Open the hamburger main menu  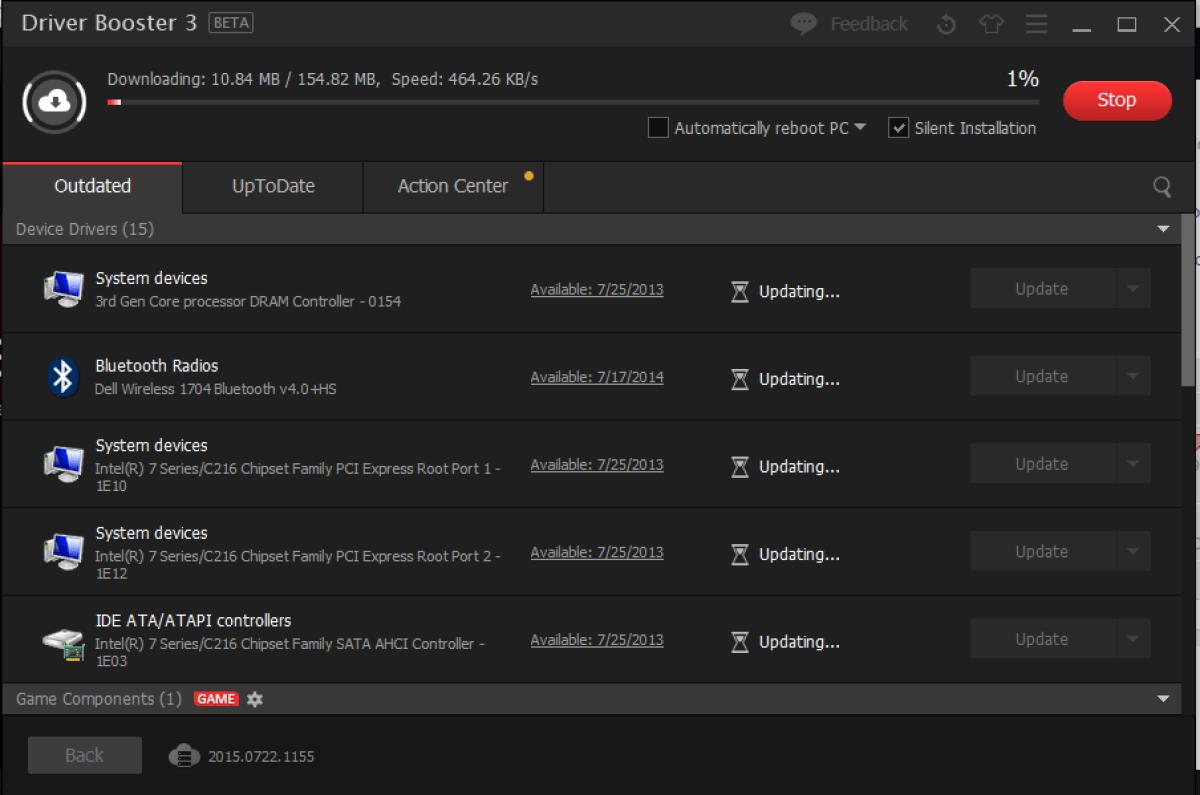[x=1036, y=23]
